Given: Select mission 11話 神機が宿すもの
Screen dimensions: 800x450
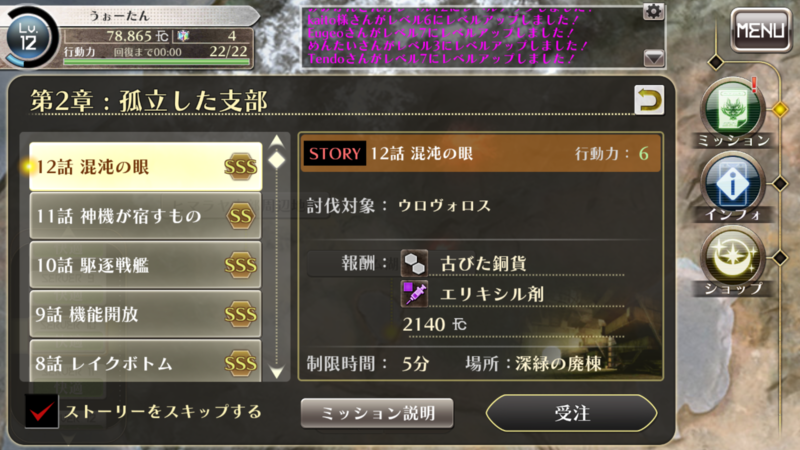Looking at the screenshot, I should 145,216.
